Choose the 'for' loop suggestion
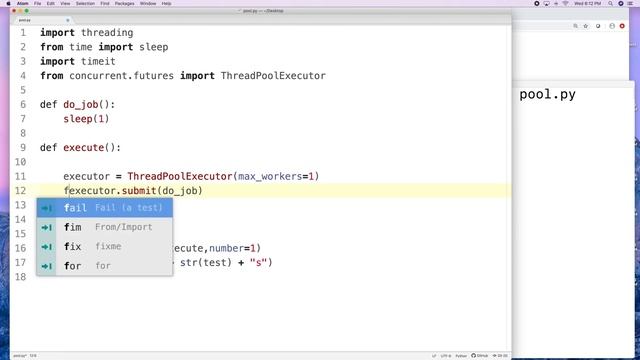The width and height of the screenshot is (640, 360). tap(105, 266)
